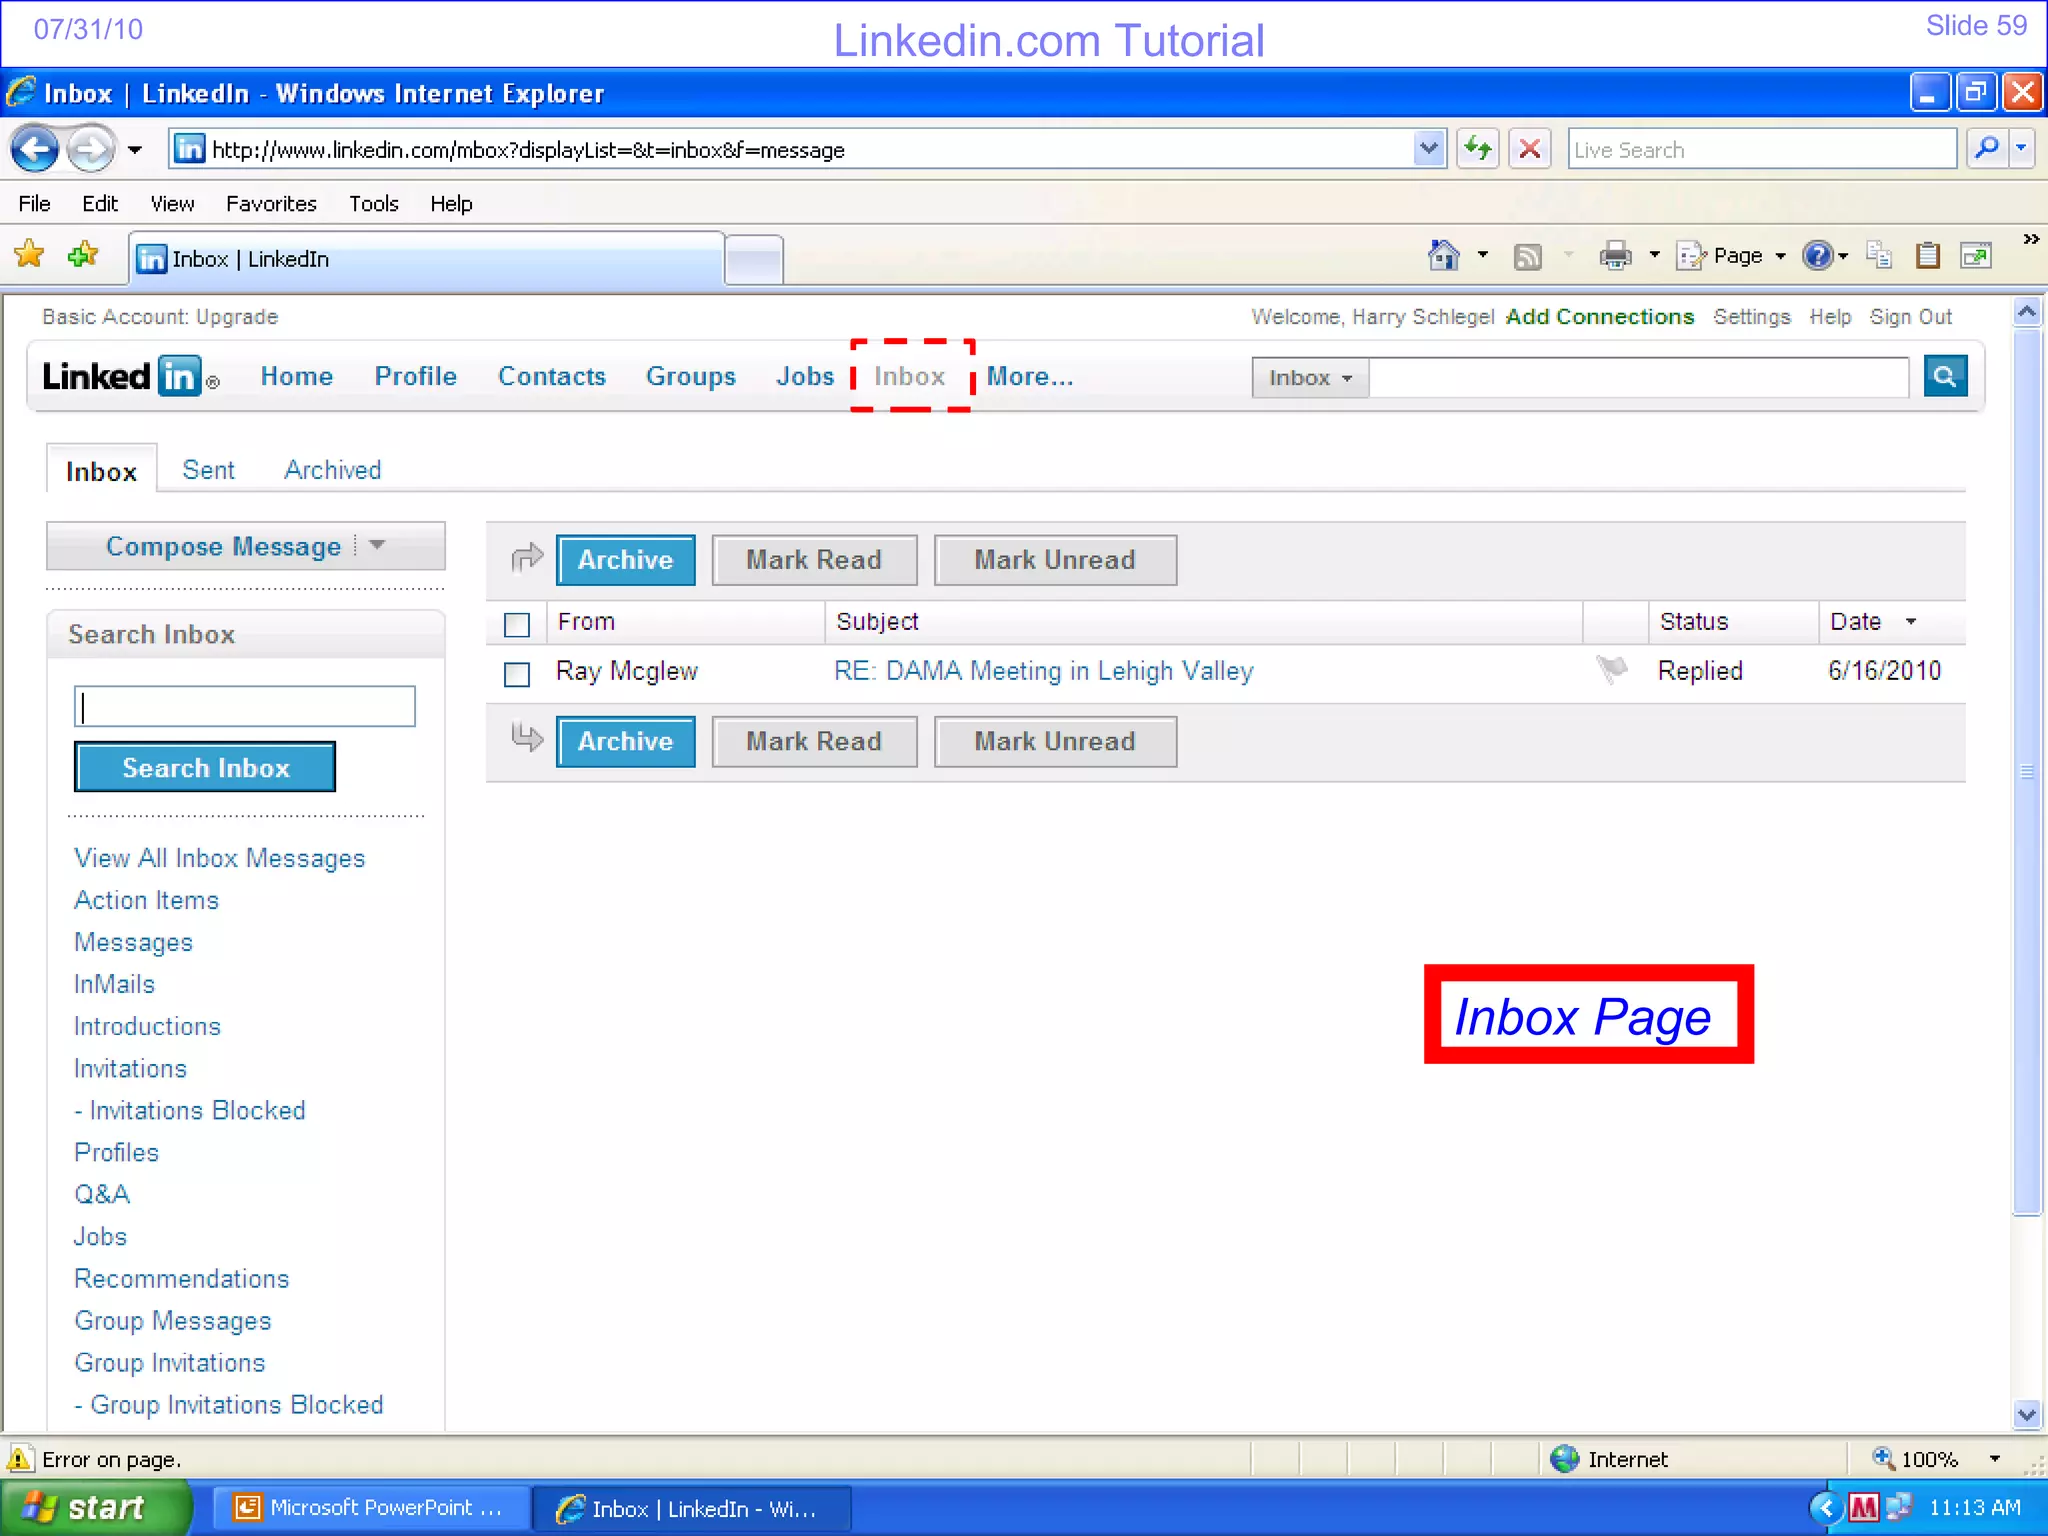Check the Ray Mcglew message checkbox
This screenshot has width=2048, height=1536.
[x=517, y=674]
